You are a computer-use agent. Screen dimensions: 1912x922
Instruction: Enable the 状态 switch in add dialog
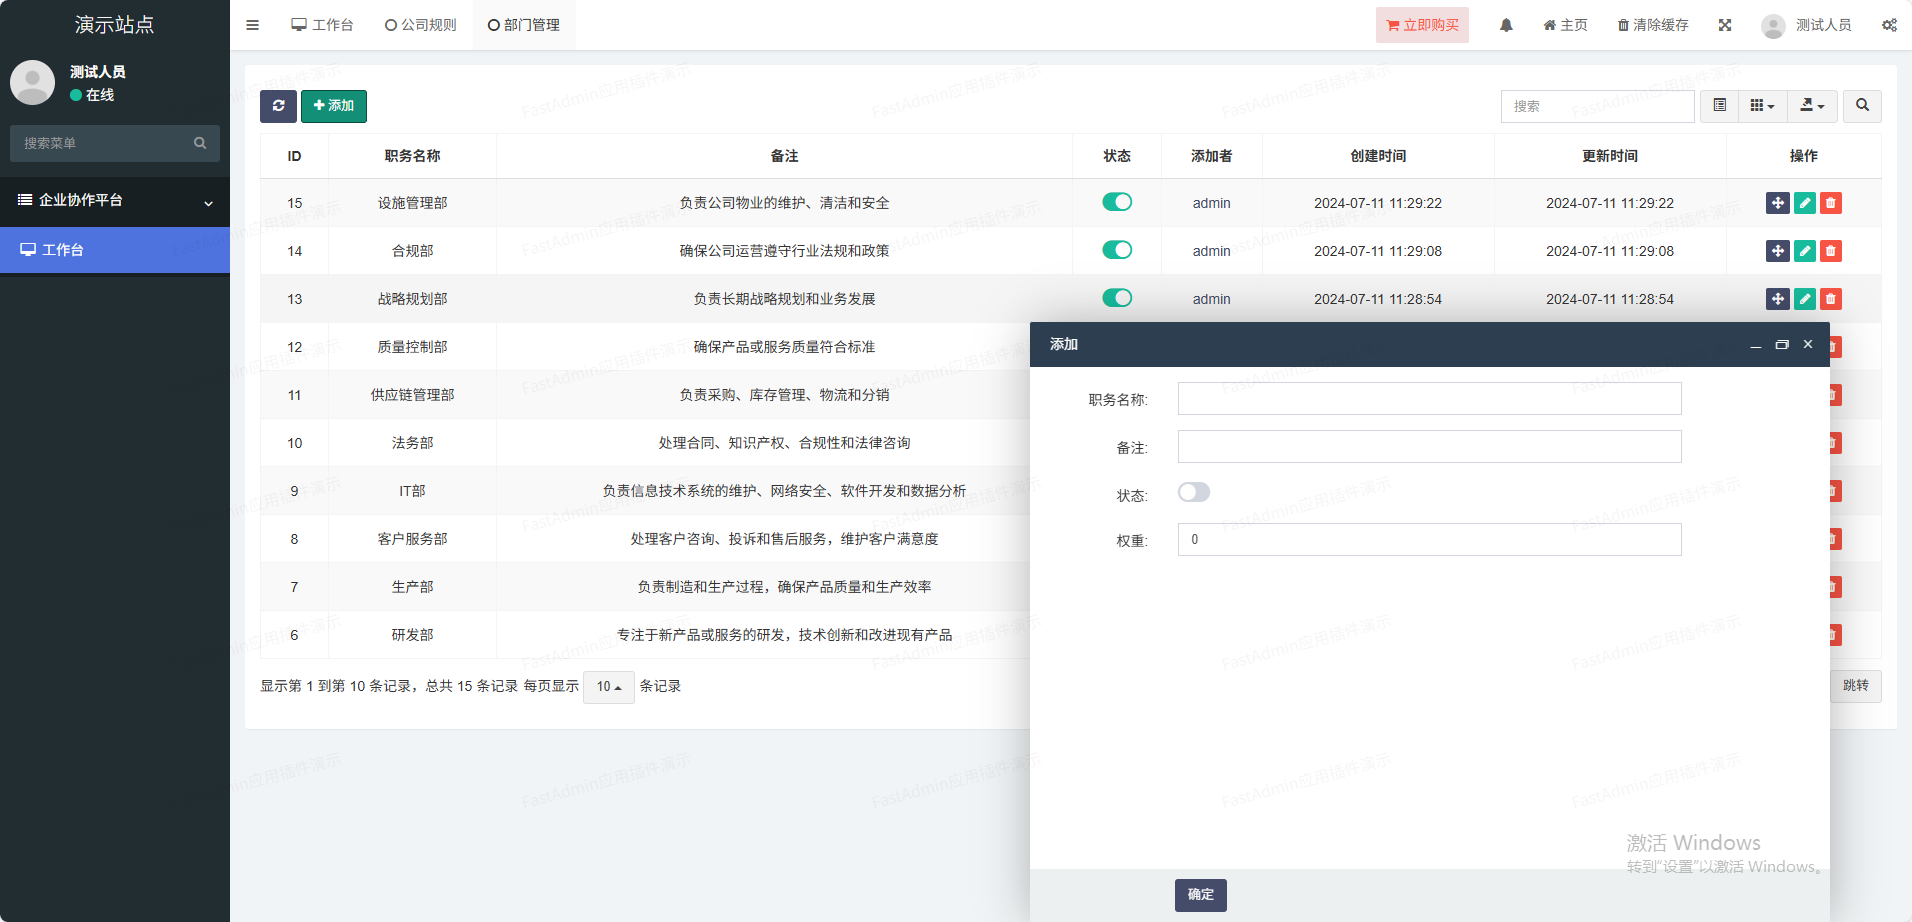pyautogui.click(x=1193, y=492)
